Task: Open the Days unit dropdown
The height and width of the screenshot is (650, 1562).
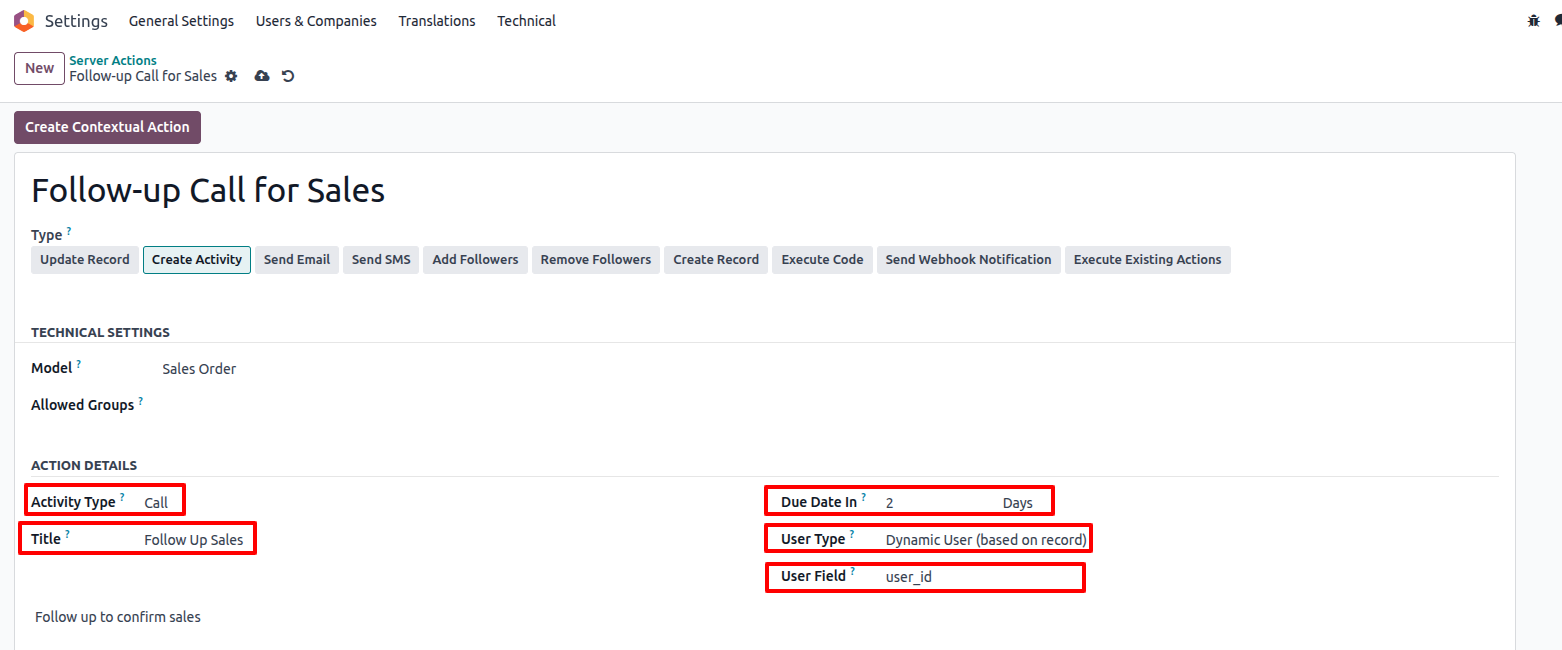Action: (1018, 503)
